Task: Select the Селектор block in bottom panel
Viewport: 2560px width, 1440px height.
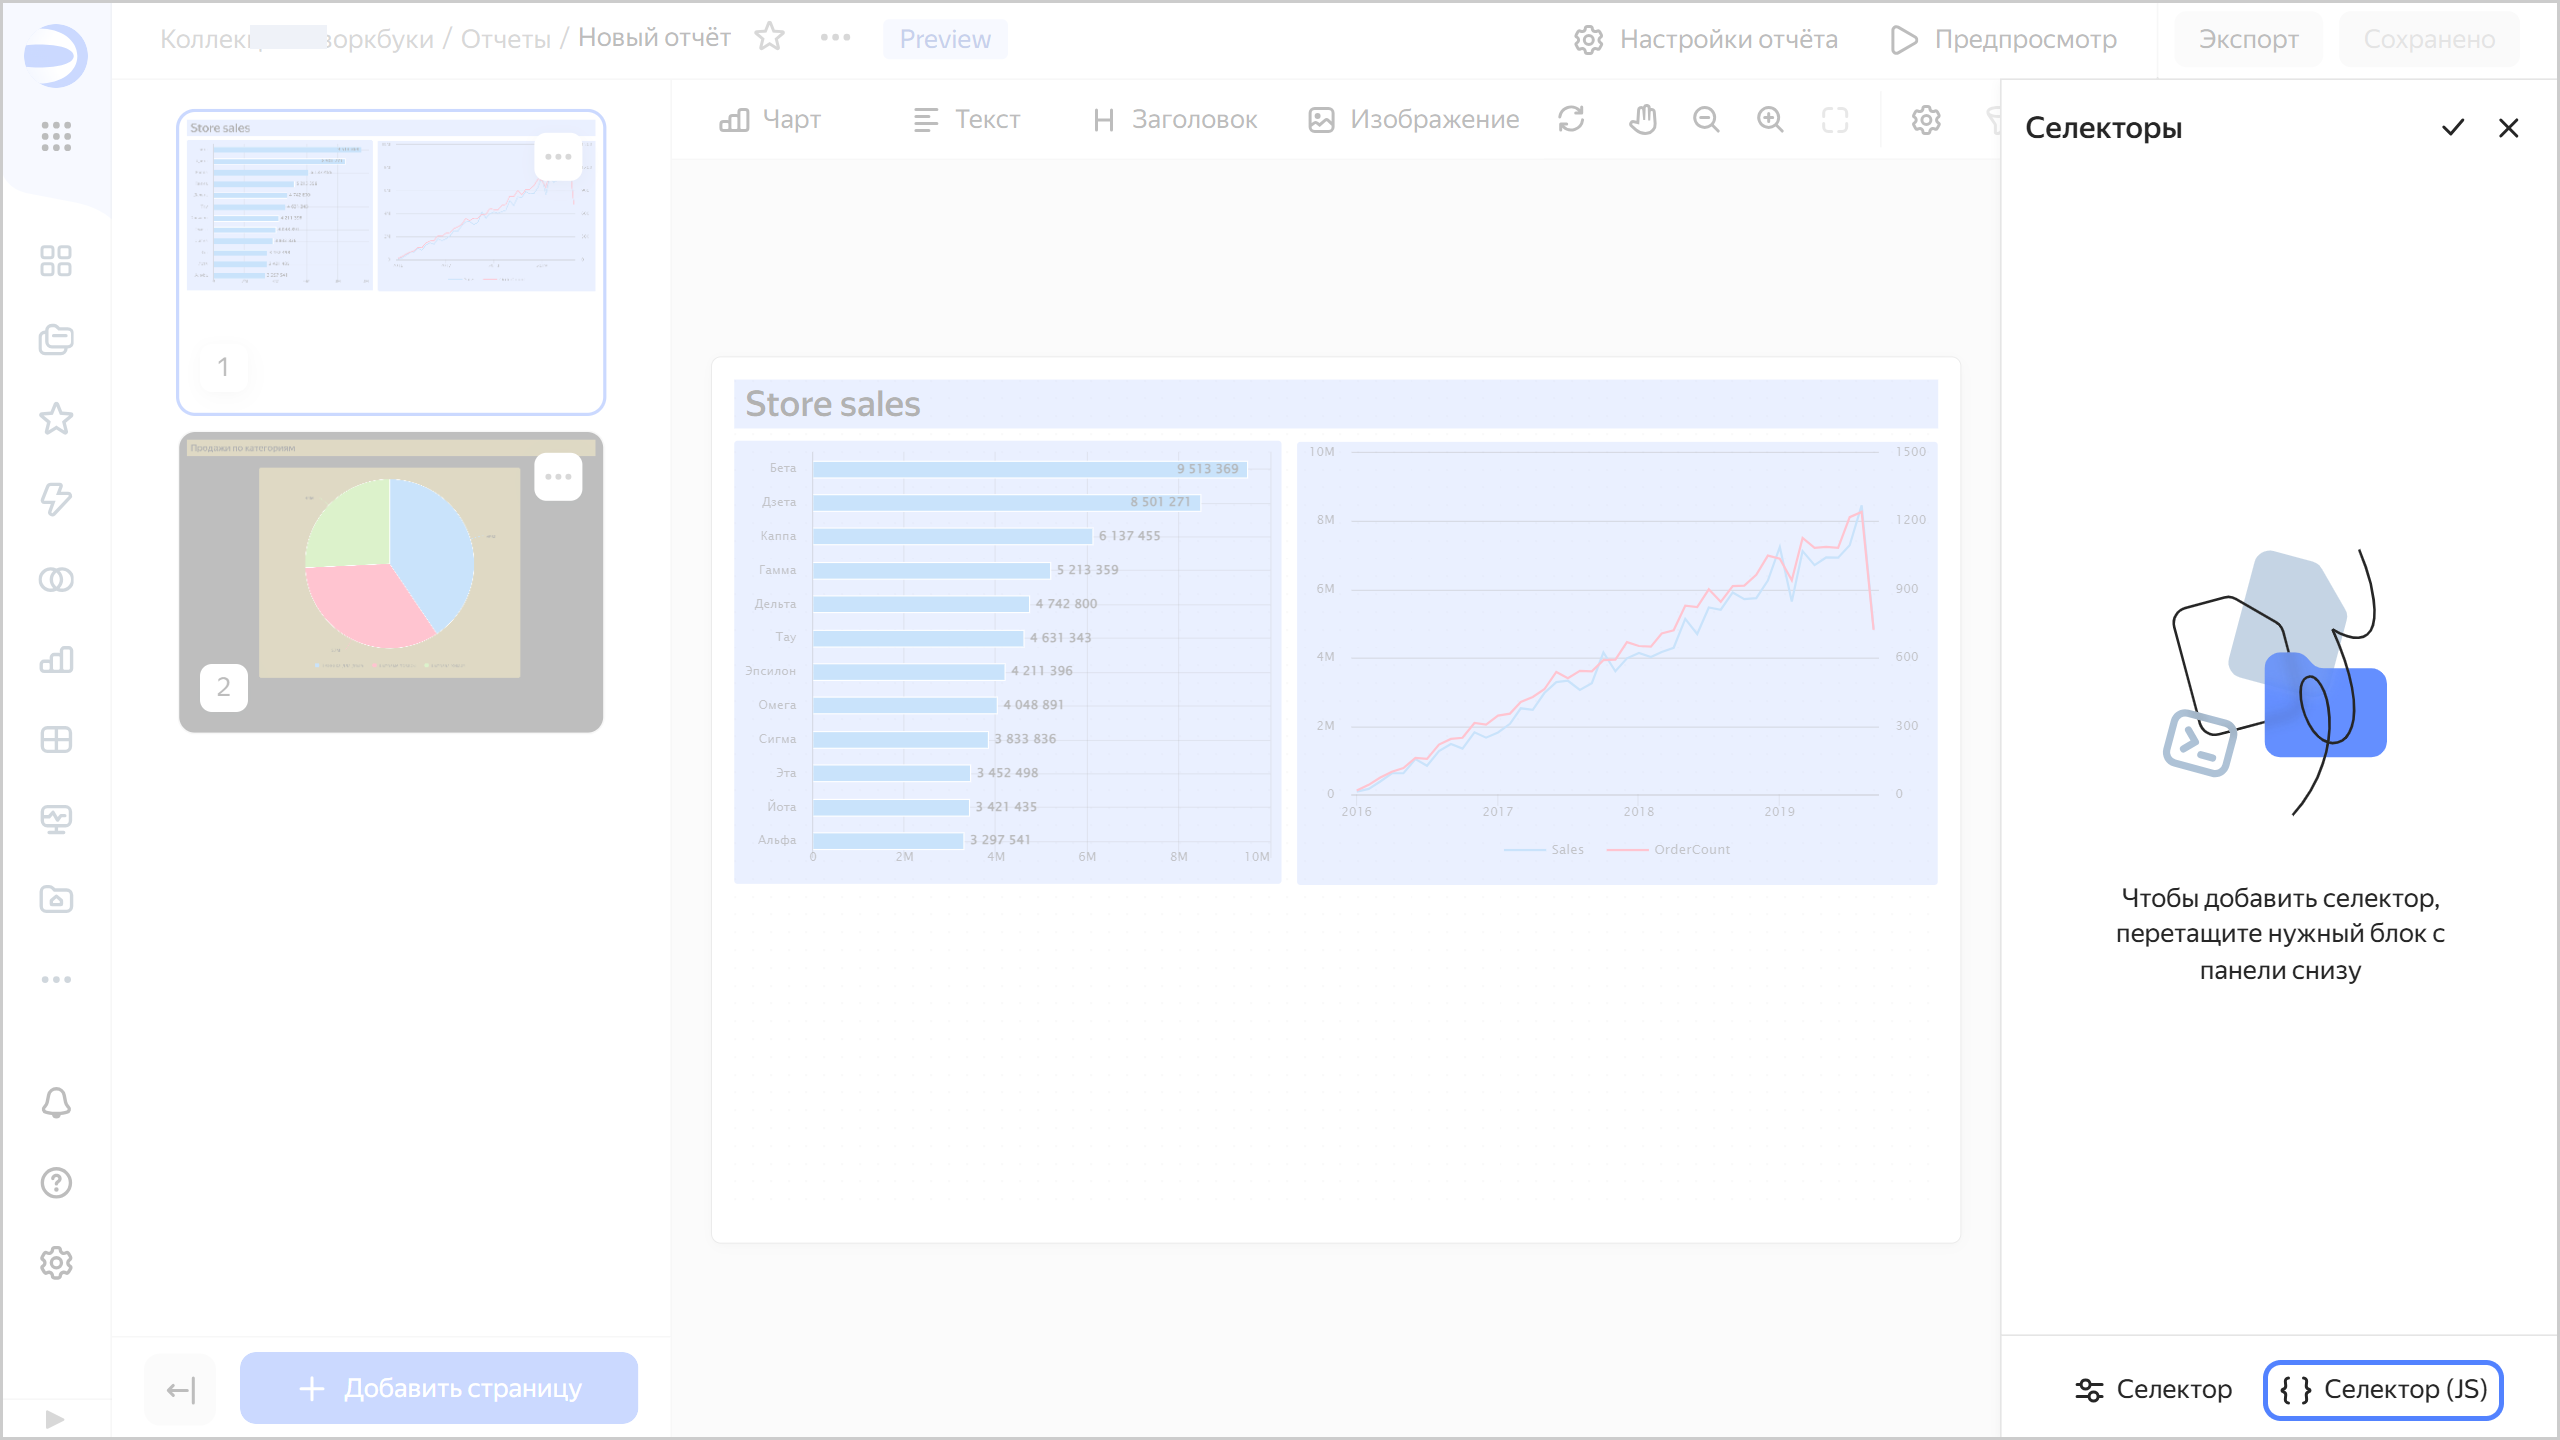Action: pyautogui.click(x=2153, y=1389)
